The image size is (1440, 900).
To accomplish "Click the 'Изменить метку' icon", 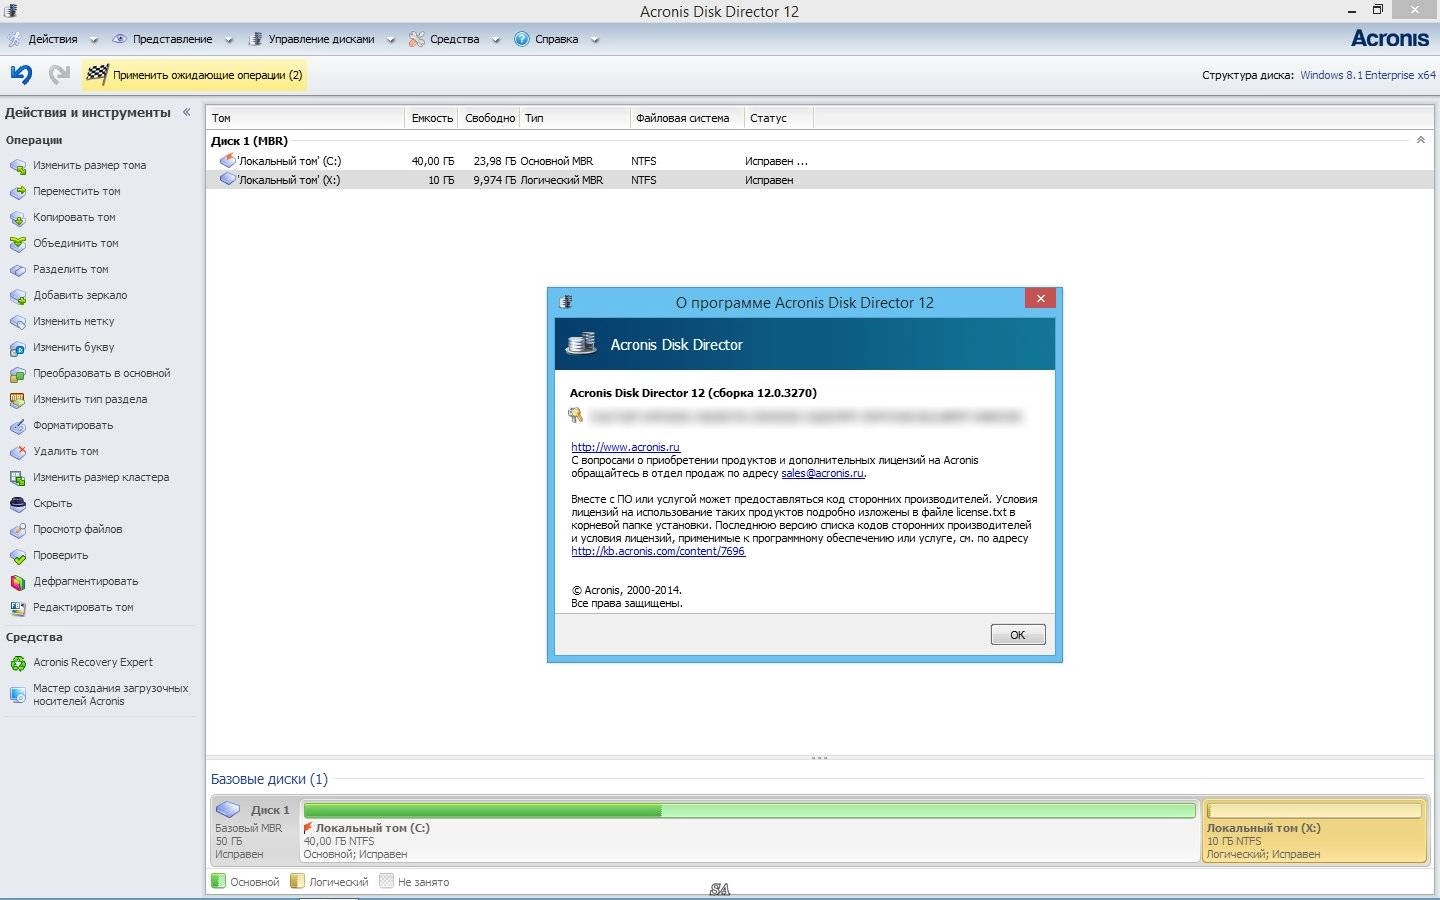I will point(17,322).
